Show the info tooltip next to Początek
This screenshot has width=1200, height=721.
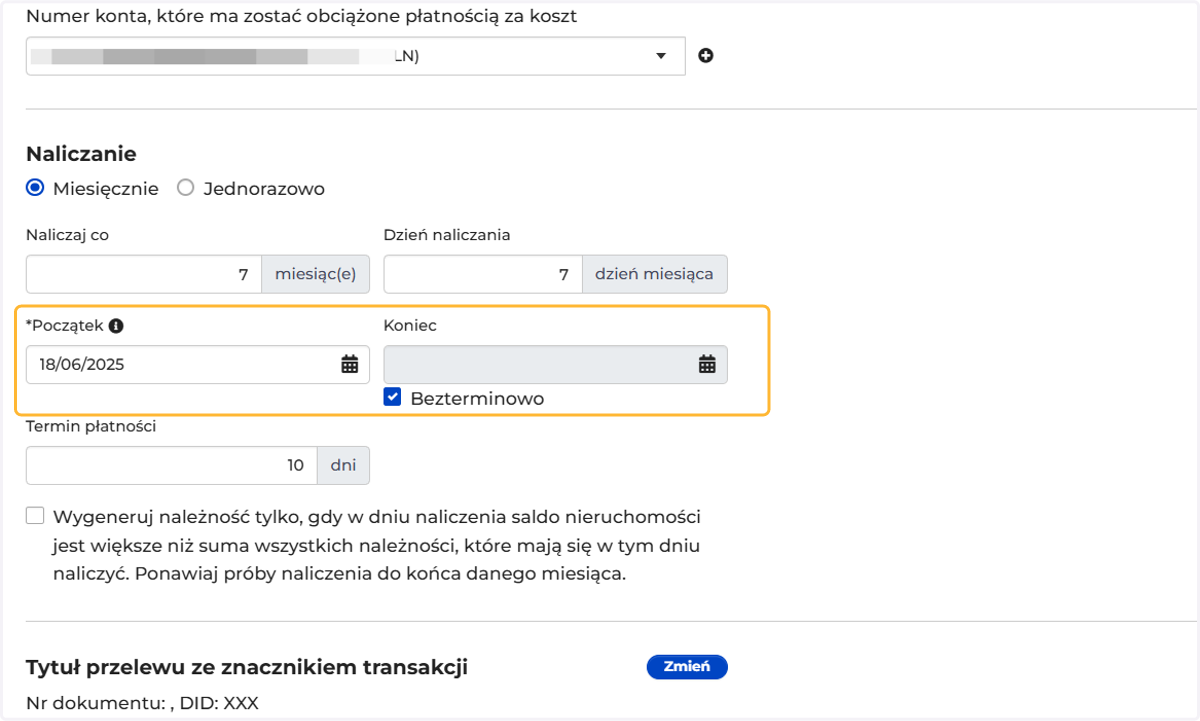116,325
